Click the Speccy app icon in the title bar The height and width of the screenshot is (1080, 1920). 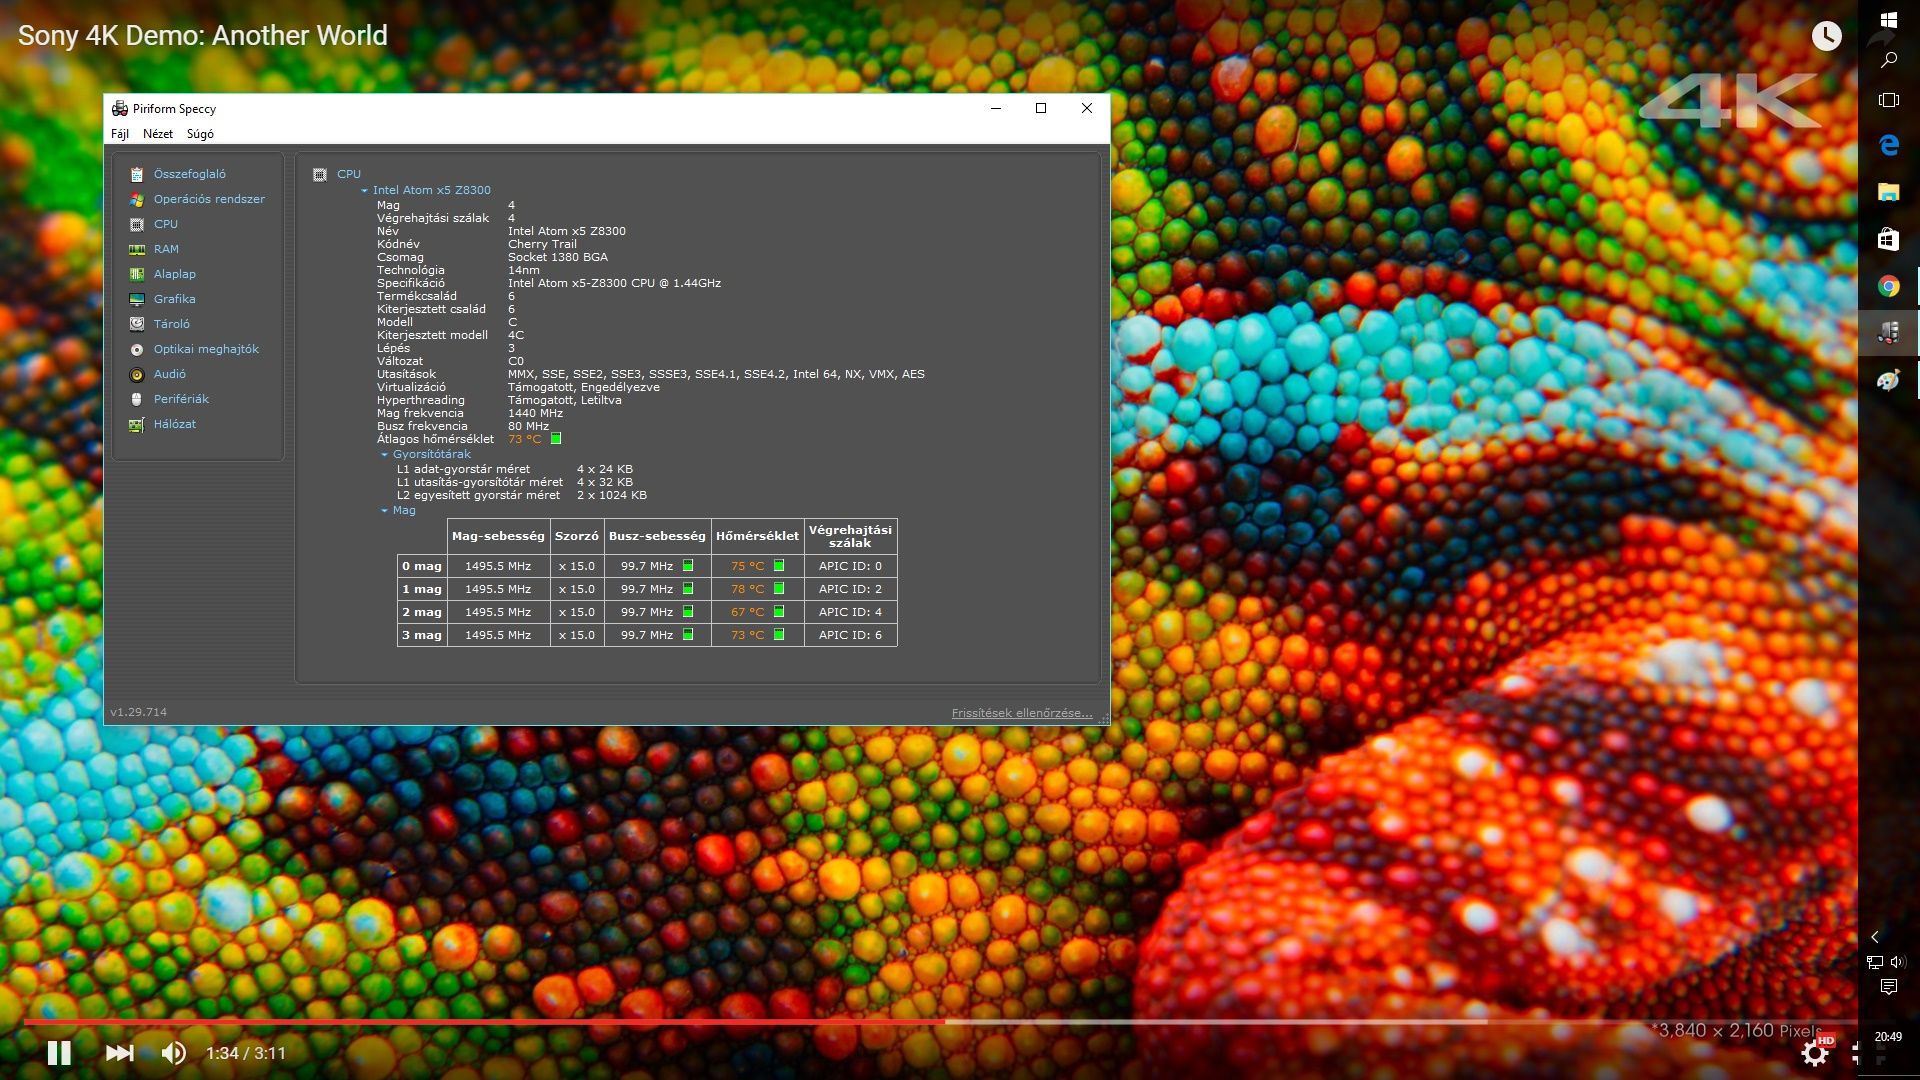[120, 109]
